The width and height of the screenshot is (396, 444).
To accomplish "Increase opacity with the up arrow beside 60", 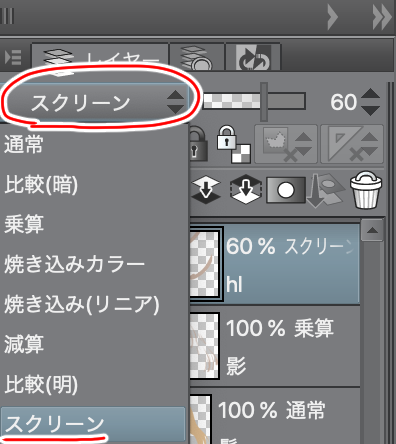I will (x=370, y=94).
